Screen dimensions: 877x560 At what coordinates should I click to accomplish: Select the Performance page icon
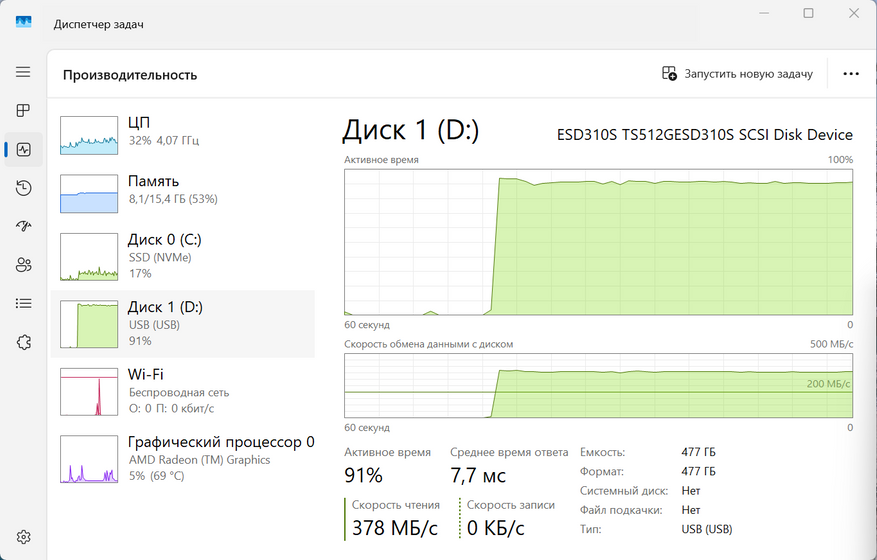[23, 150]
